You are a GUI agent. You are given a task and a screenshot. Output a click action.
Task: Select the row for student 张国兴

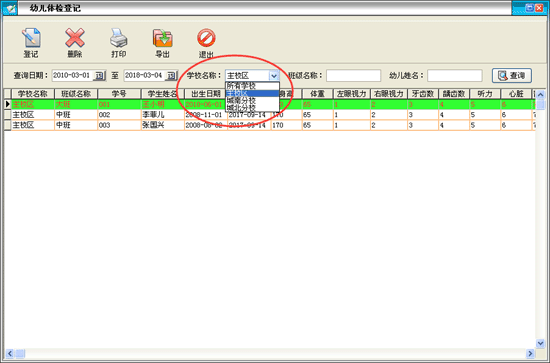[270, 125]
